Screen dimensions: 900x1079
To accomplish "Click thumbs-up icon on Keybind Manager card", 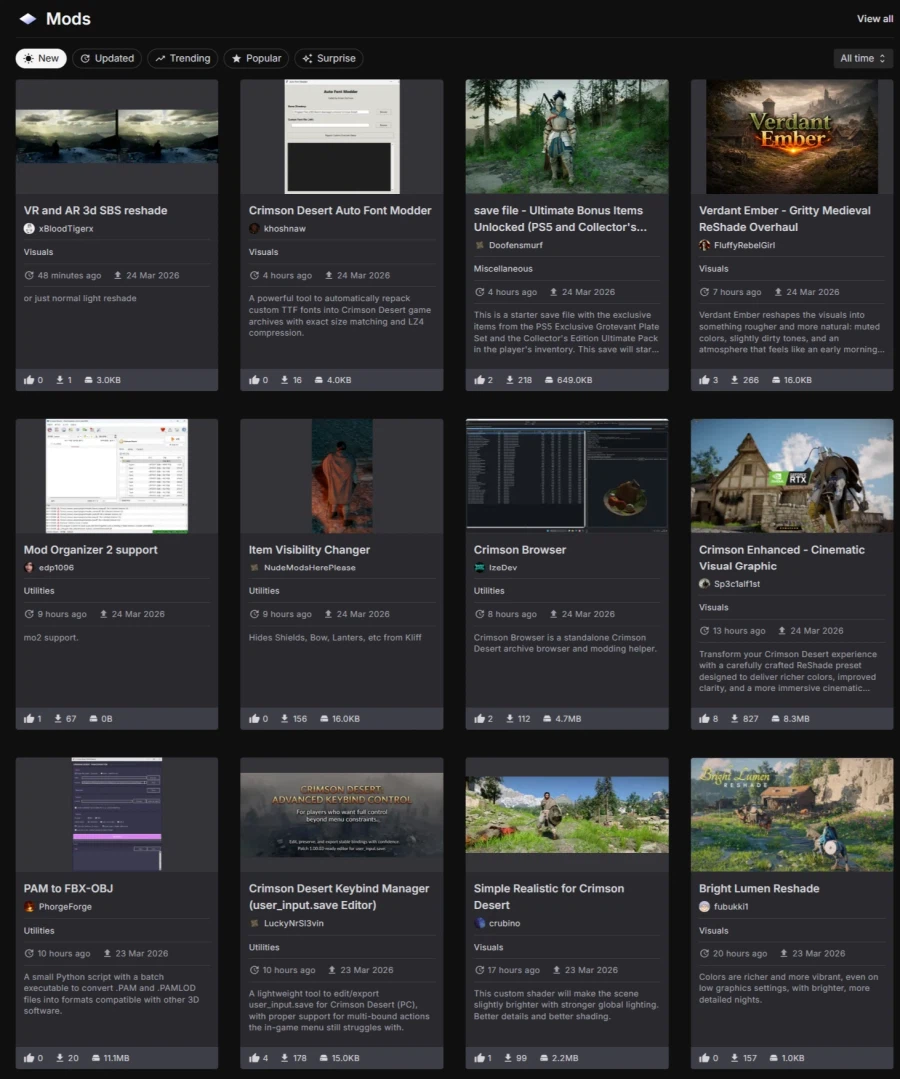I will point(255,1058).
